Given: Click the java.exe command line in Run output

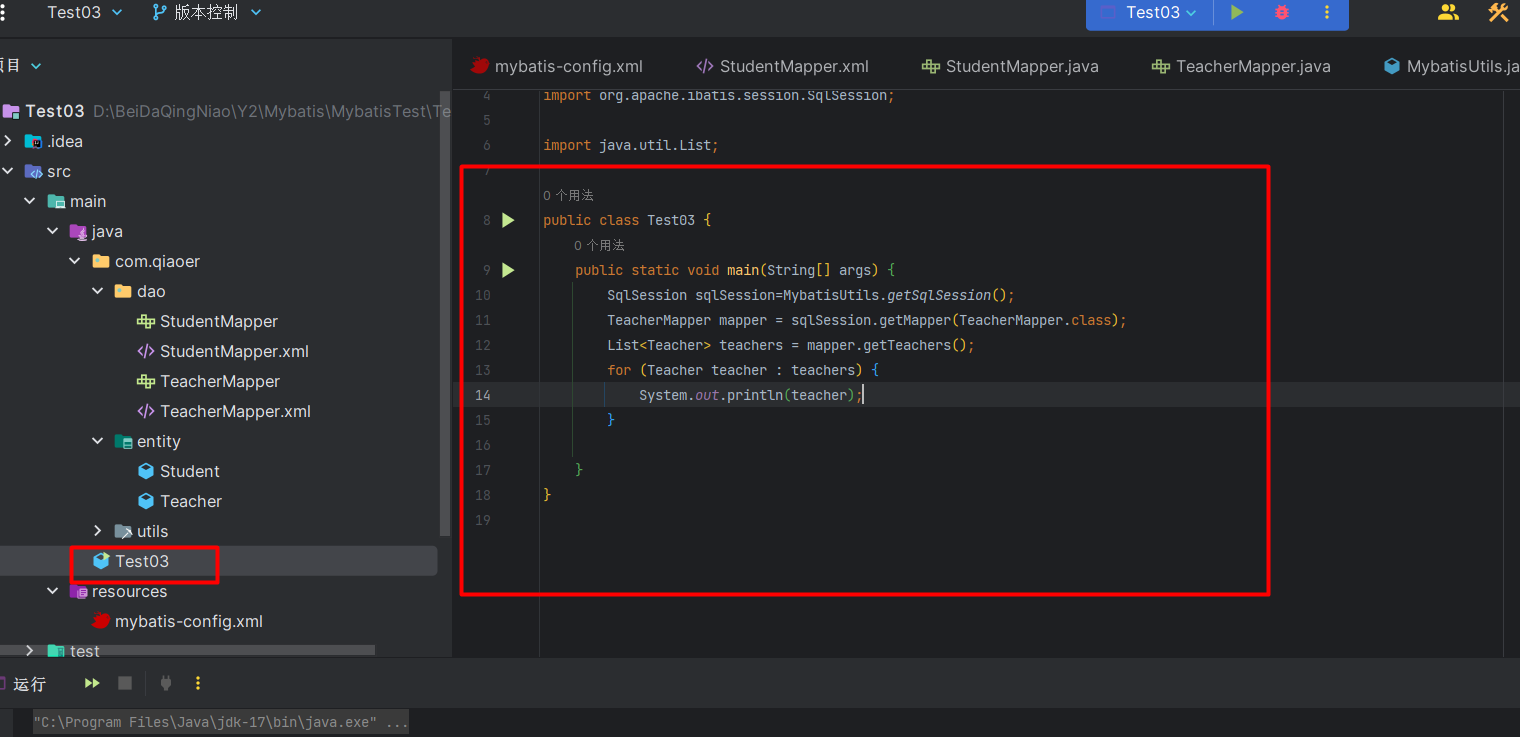Looking at the screenshot, I should coord(221,722).
